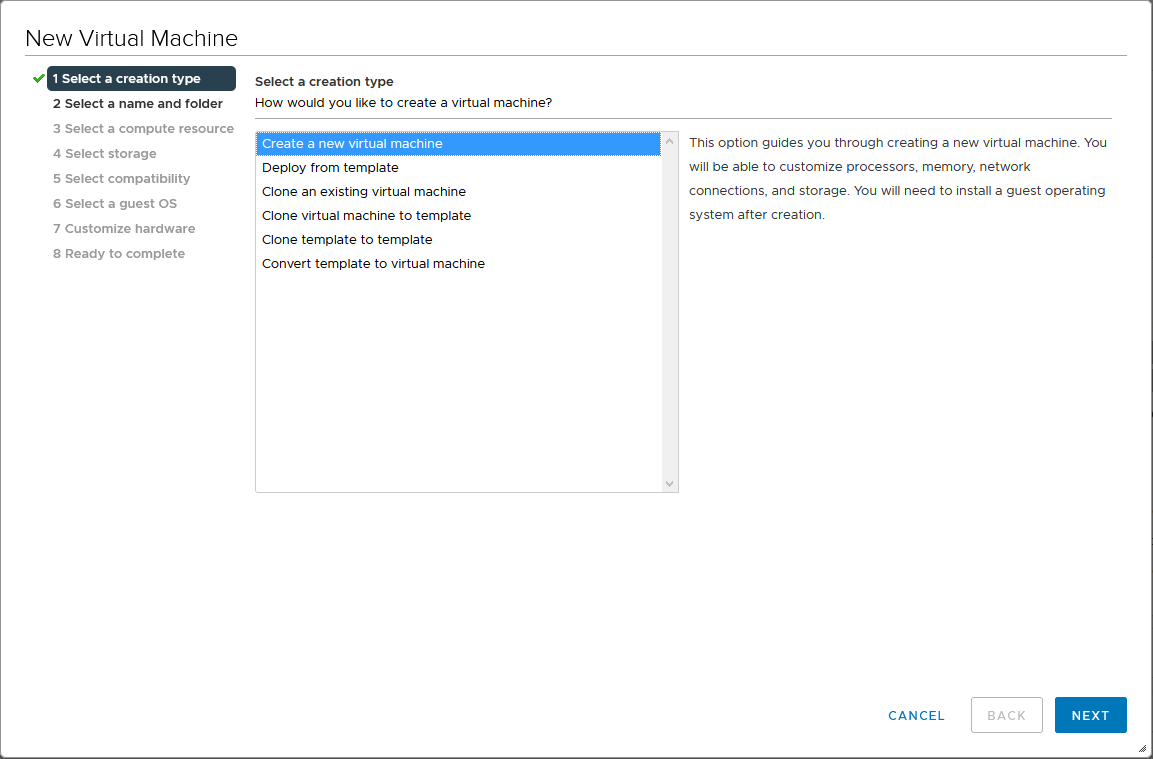1153x759 pixels.
Task: Open step 4 'Select storage'
Action: tap(104, 154)
